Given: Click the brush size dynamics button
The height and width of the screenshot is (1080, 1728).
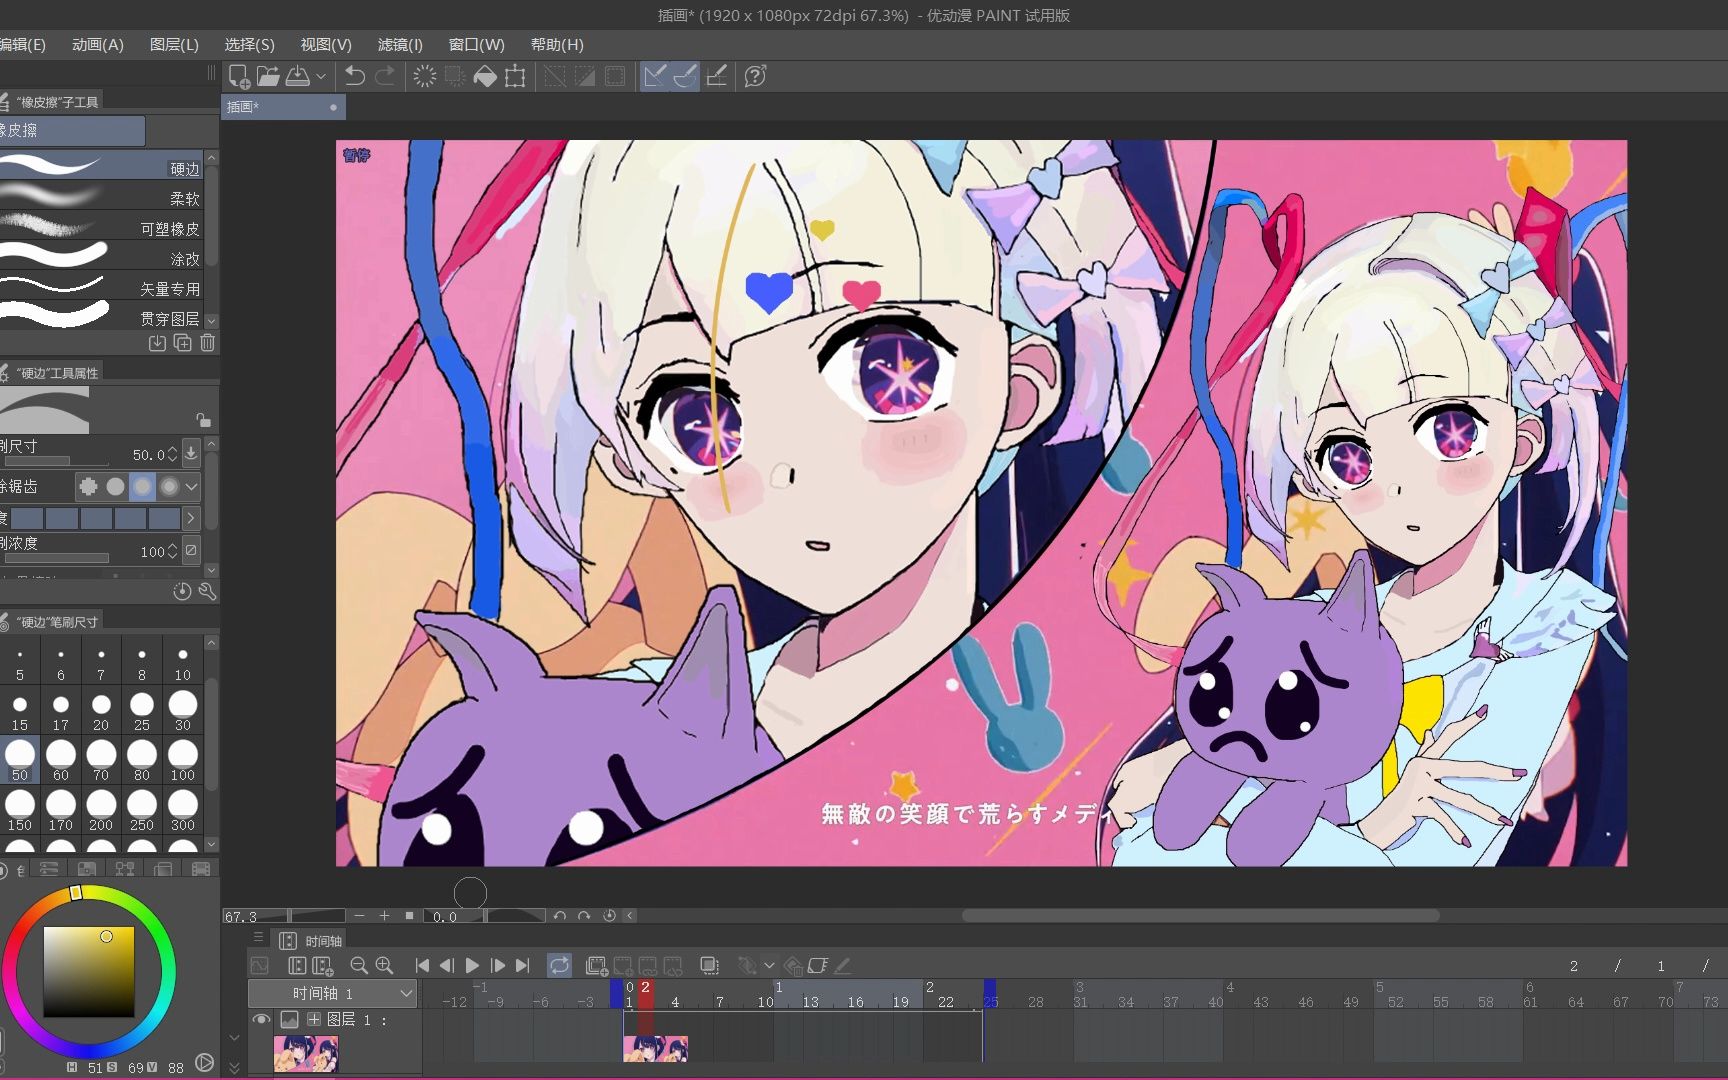Looking at the screenshot, I should click(191, 453).
